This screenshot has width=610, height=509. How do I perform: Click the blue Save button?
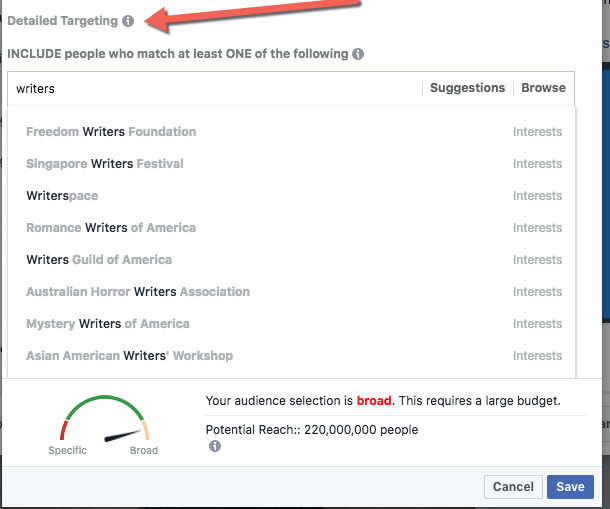pyautogui.click(x=570, y=486)
